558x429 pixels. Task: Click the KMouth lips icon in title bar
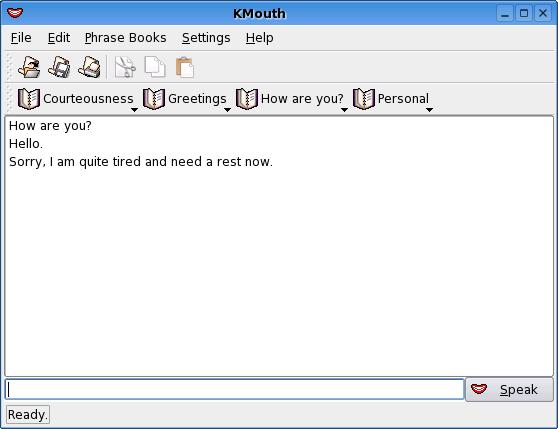15,13
